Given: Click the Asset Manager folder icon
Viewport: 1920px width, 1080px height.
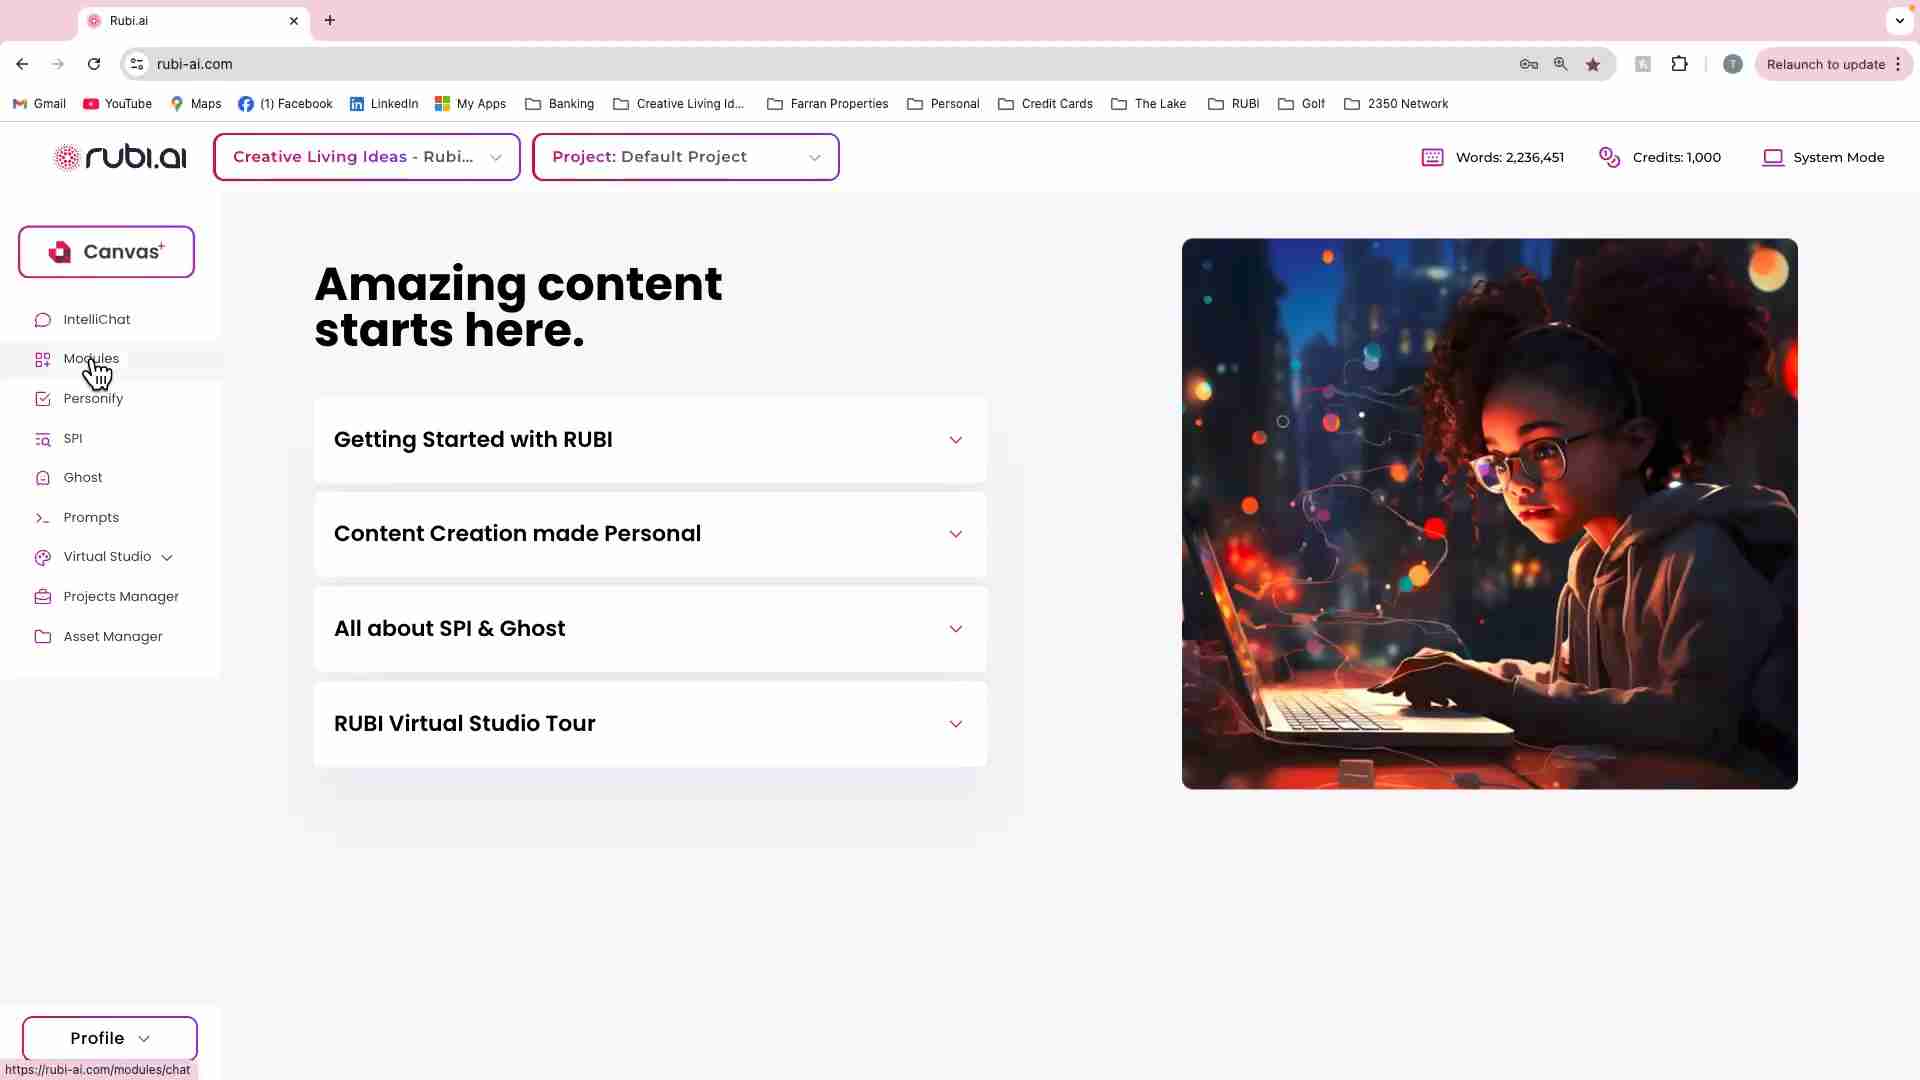Looking at the screenshot, I should [x=42, y=637].
